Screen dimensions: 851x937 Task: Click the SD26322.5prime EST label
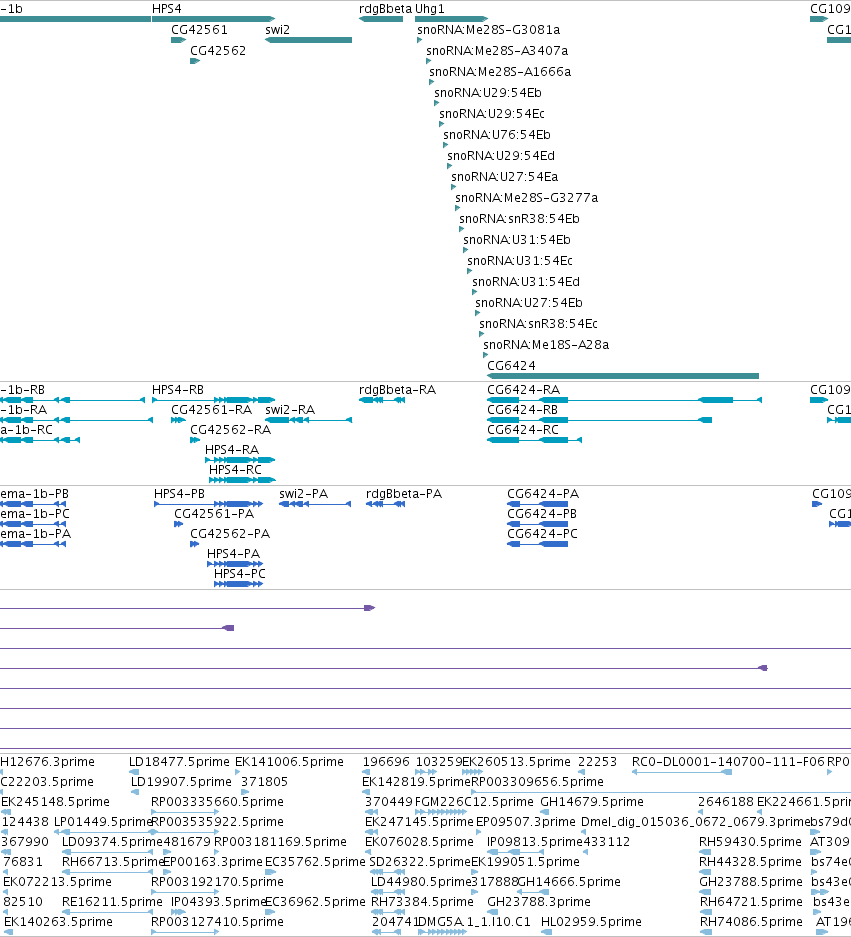[x=420, y=862]
